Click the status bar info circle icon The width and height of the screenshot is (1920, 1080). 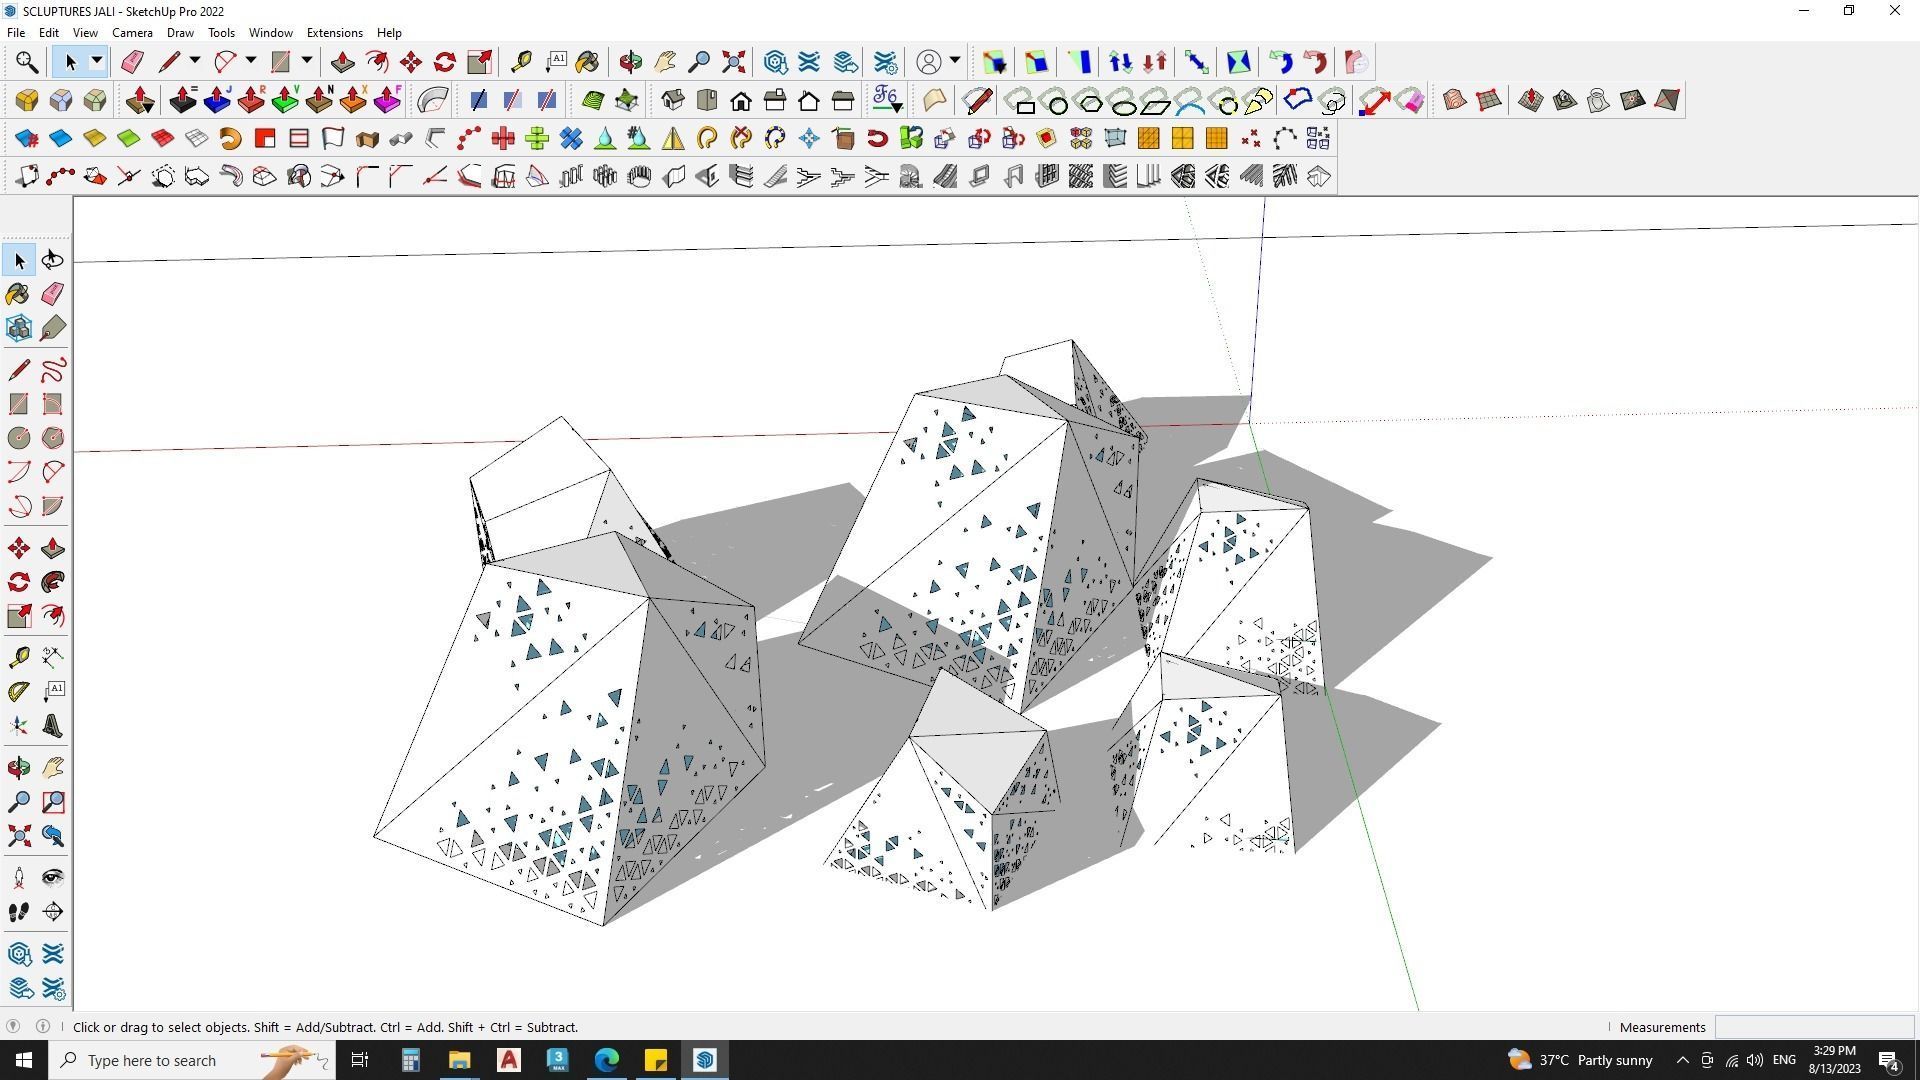(43, 1026)
